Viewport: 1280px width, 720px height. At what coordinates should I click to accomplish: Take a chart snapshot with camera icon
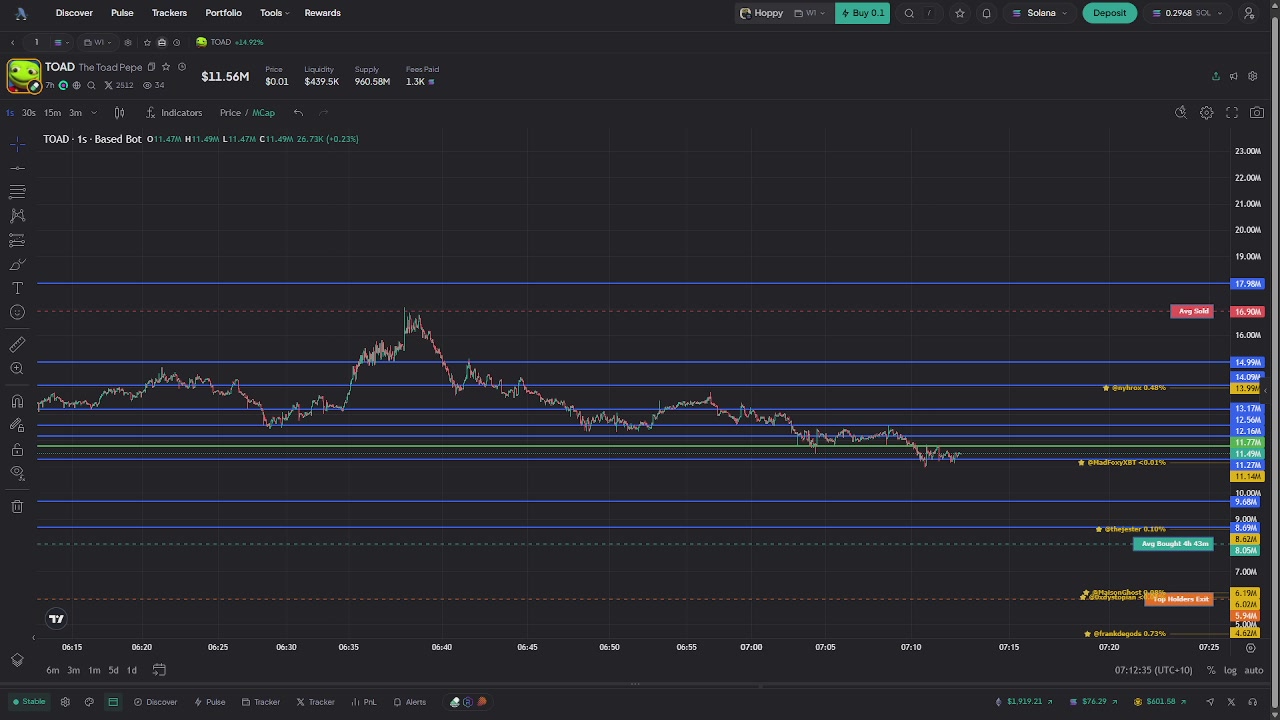tap(1257, 113)
